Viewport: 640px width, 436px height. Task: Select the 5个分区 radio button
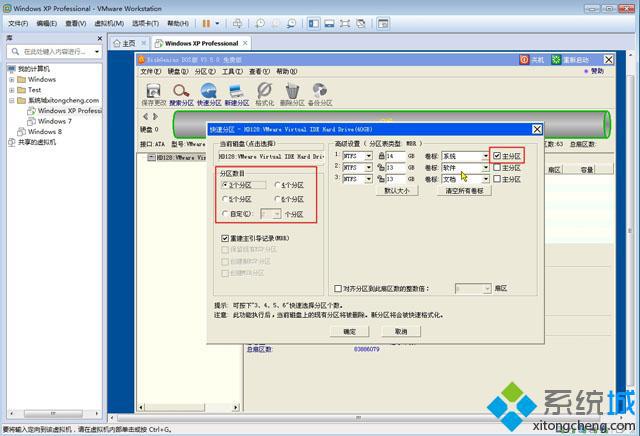click(x=225, y=199)
